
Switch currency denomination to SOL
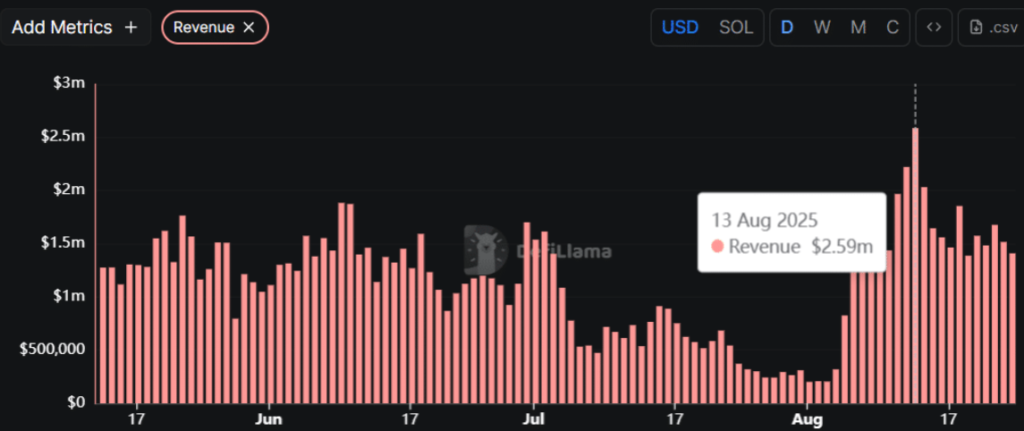(736, 27)
